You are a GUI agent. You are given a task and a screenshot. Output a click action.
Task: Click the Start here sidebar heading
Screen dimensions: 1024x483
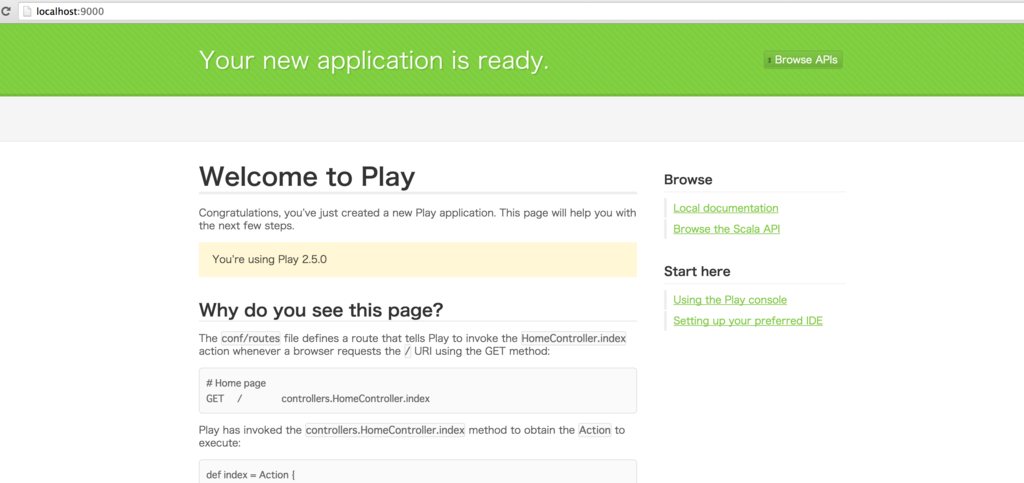pyautogui.click(x=697, y=271)
